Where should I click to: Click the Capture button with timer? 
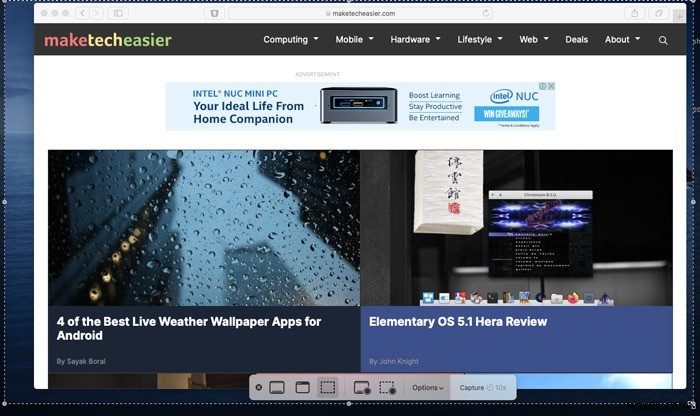click(483, 387)
